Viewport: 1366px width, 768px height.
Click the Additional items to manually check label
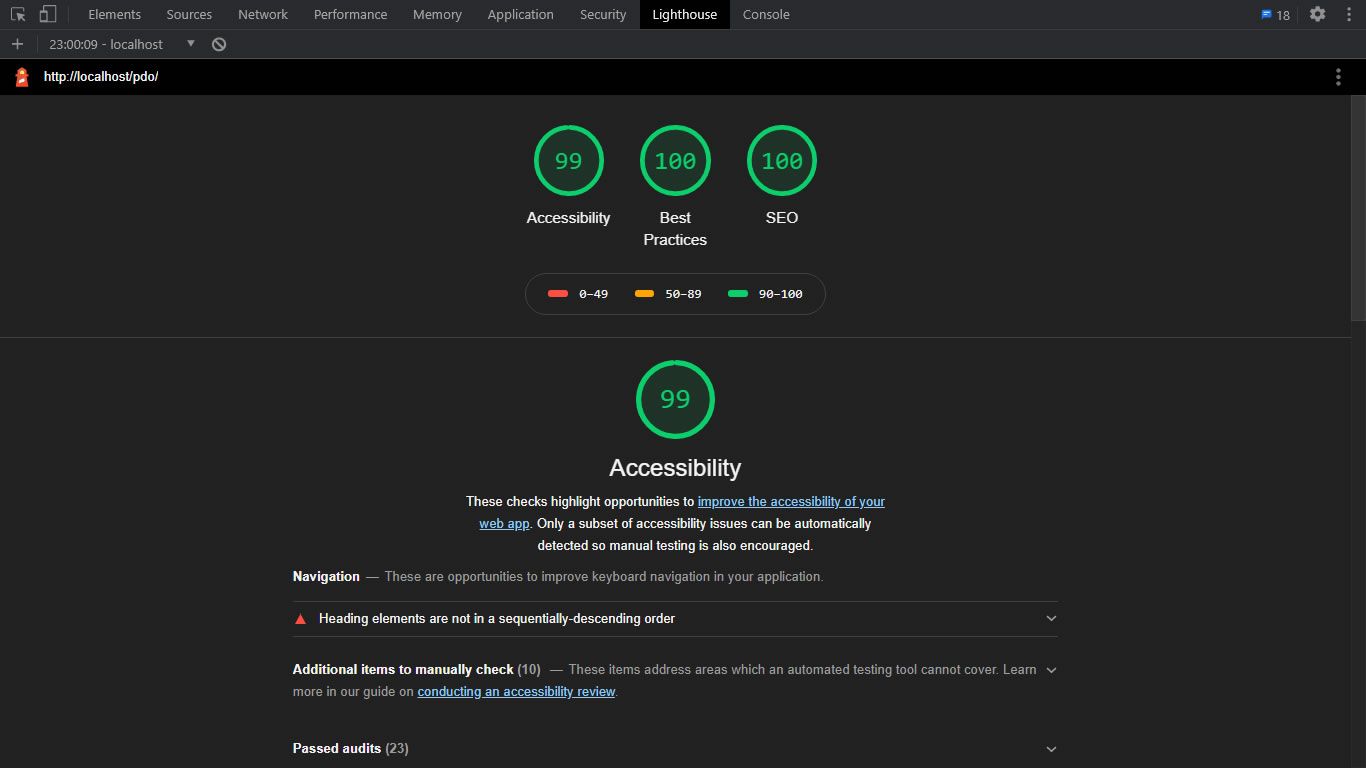point(403,670)
